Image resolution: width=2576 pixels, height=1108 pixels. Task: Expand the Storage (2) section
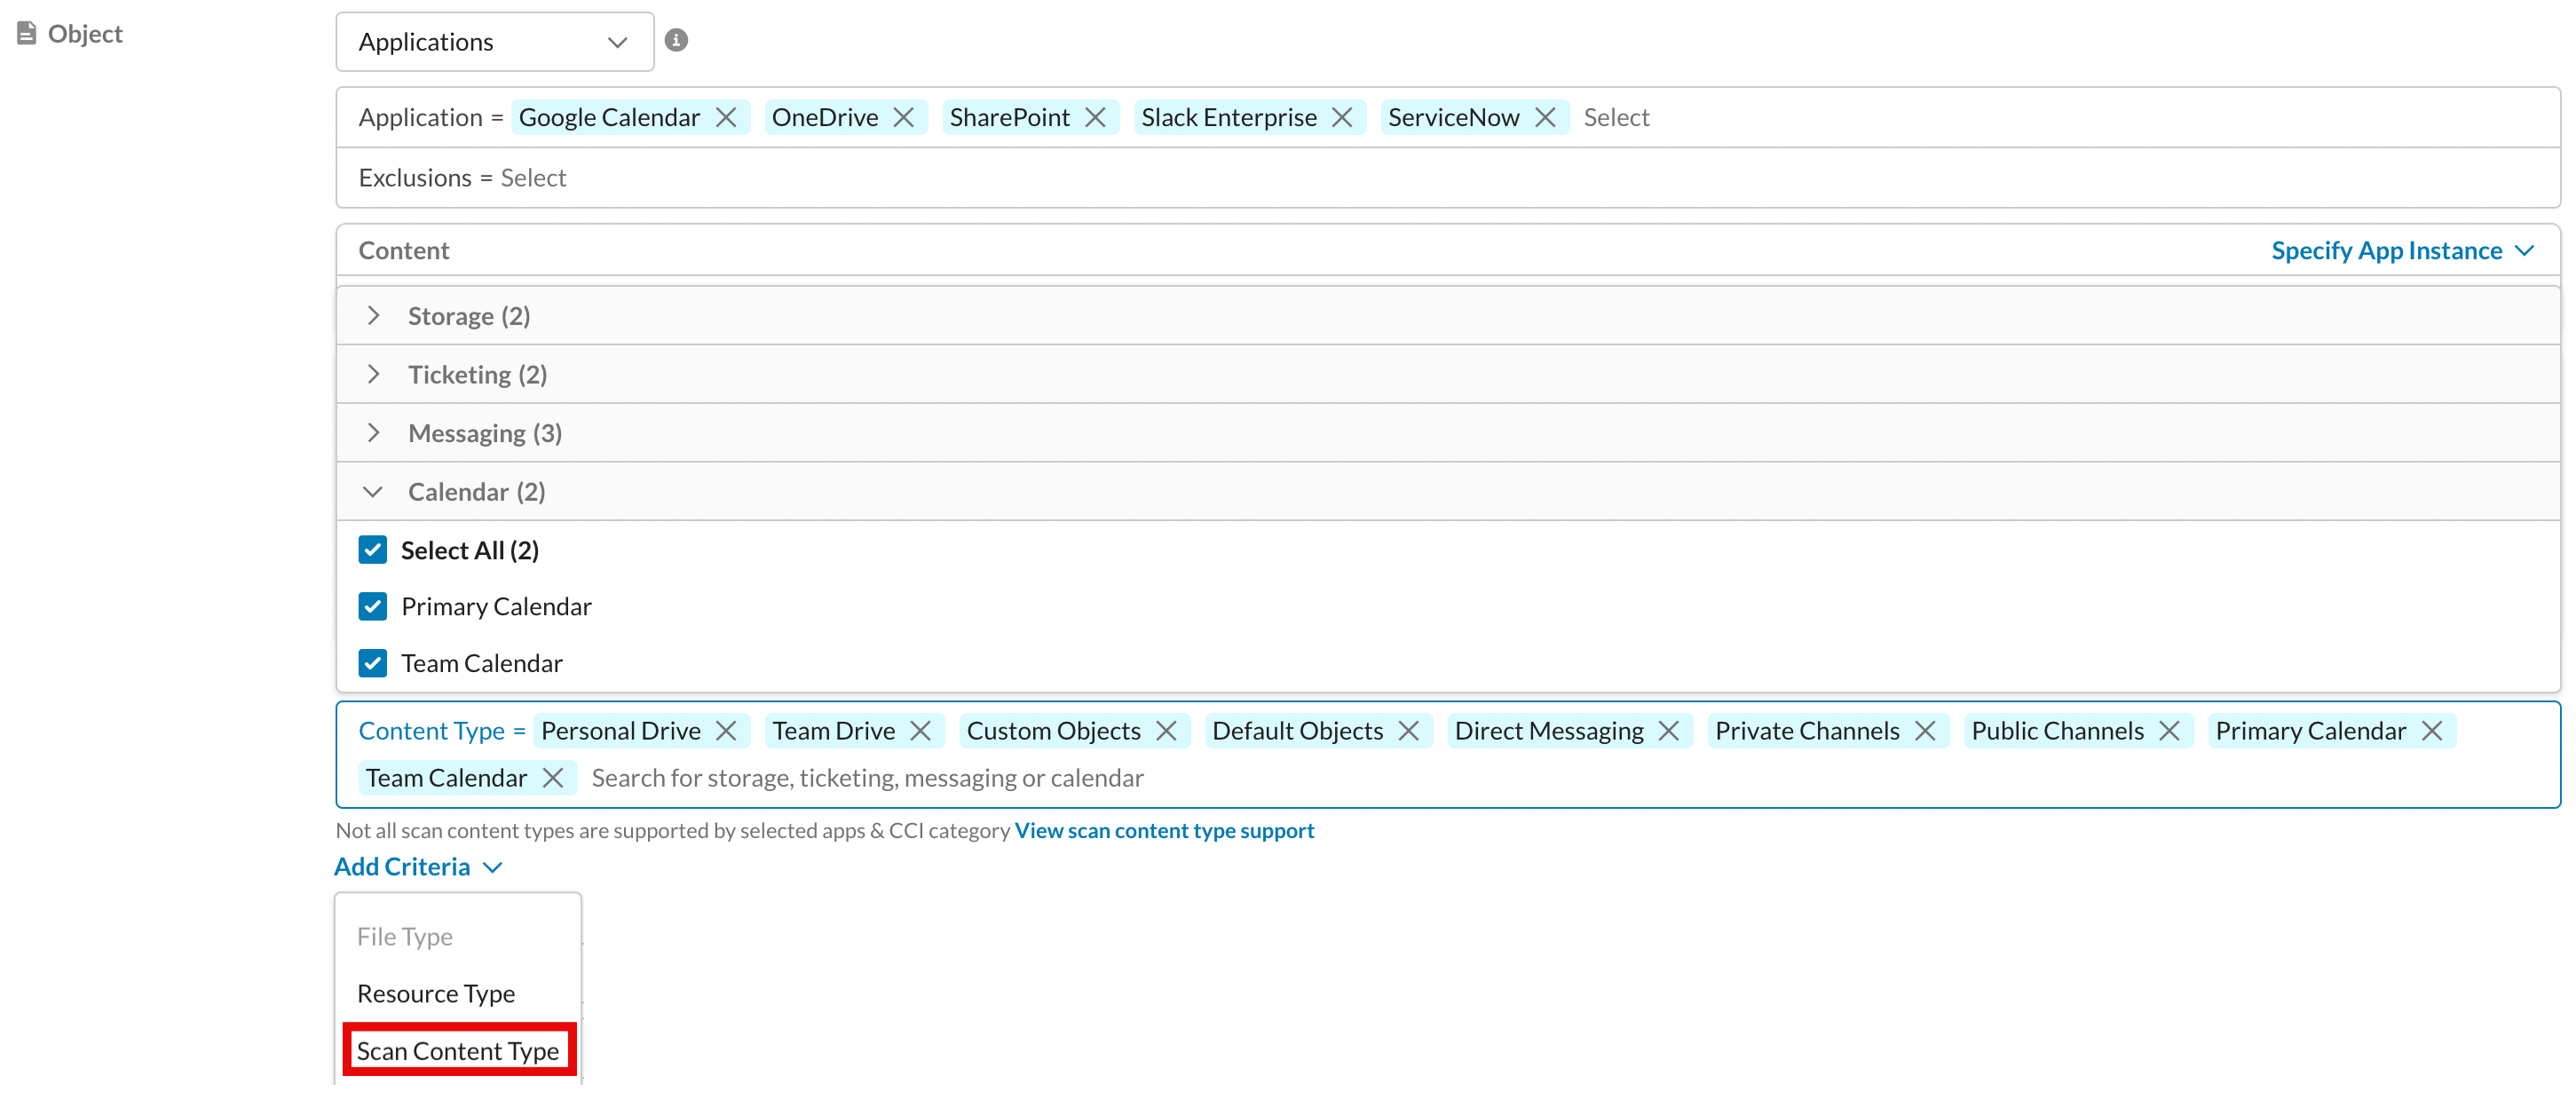pyautogui.click(x=1448, y=316)
